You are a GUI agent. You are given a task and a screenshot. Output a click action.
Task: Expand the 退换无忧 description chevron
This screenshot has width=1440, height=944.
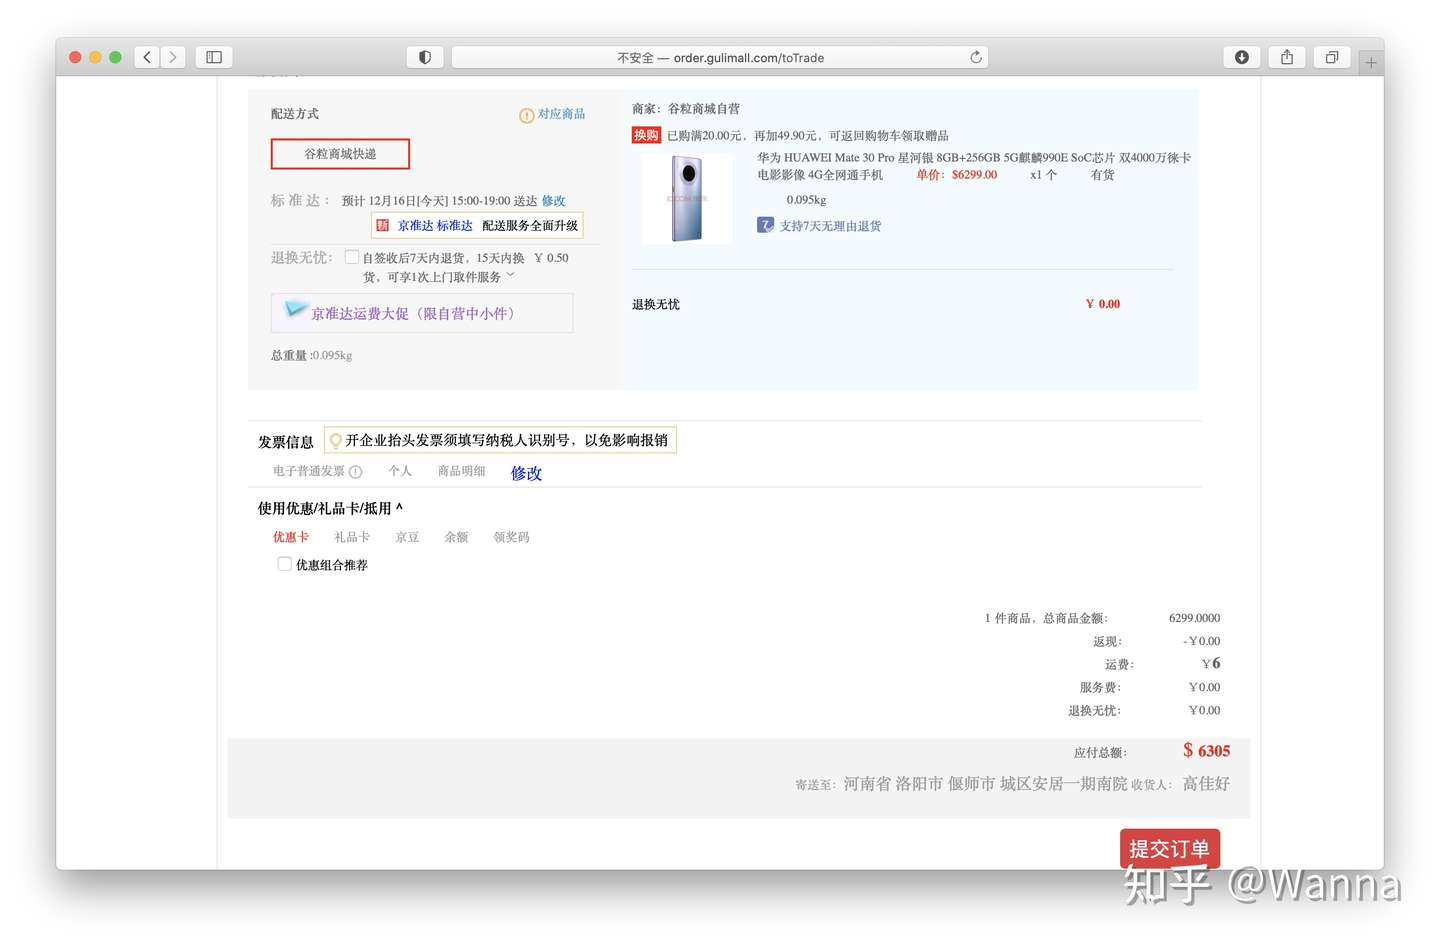tap(510, 274)
